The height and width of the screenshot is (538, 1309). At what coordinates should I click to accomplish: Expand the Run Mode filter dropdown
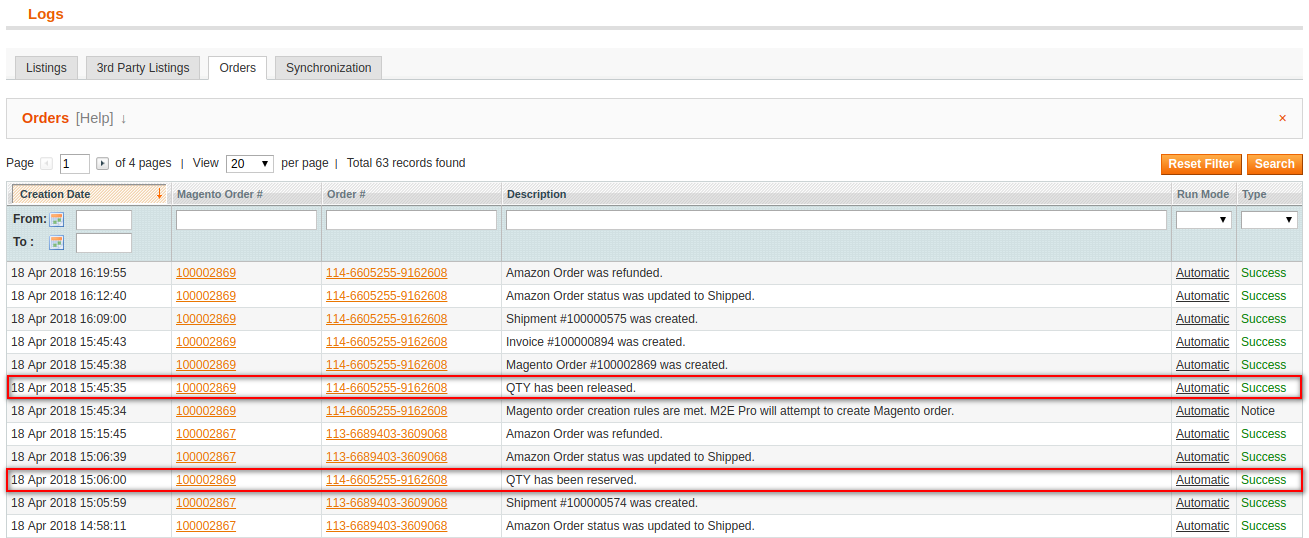[x=1203, y=220]
